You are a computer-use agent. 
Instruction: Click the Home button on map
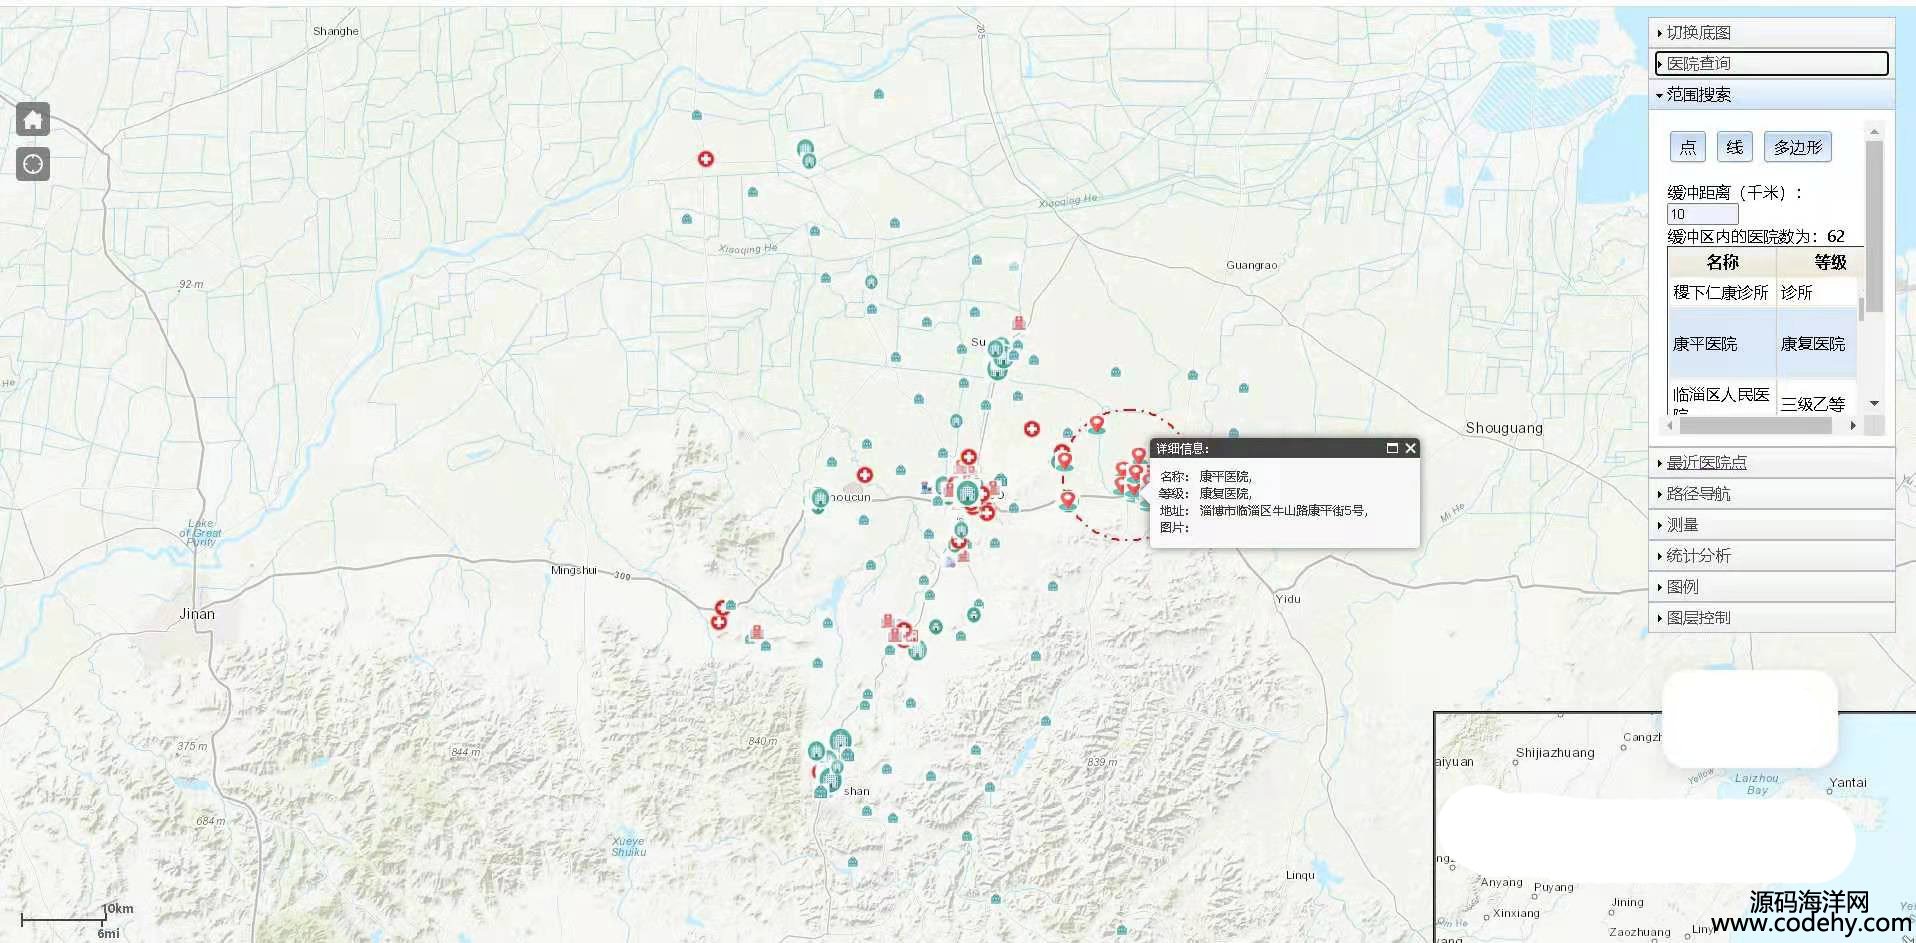33,120
